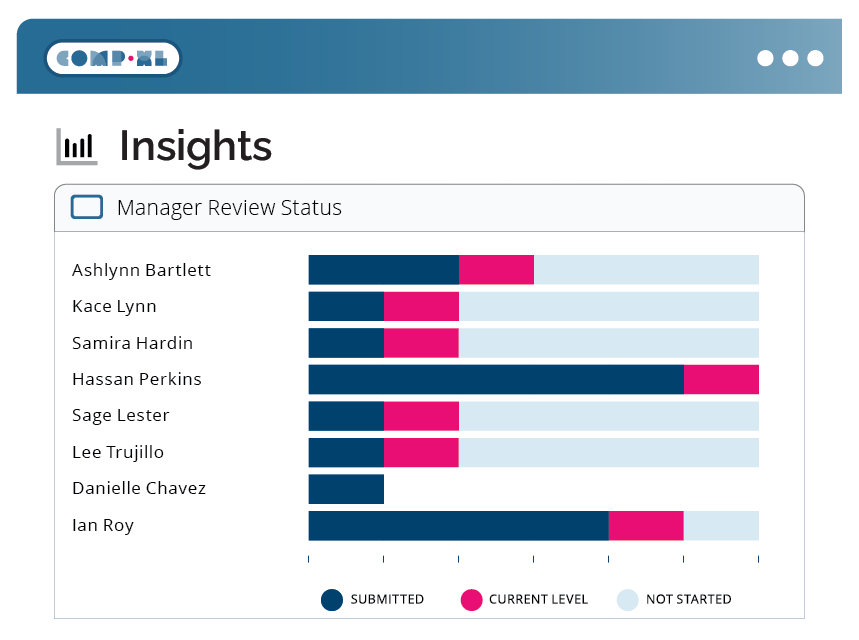Select Lee Trujillo row label
859x640 pixels.
118,453
